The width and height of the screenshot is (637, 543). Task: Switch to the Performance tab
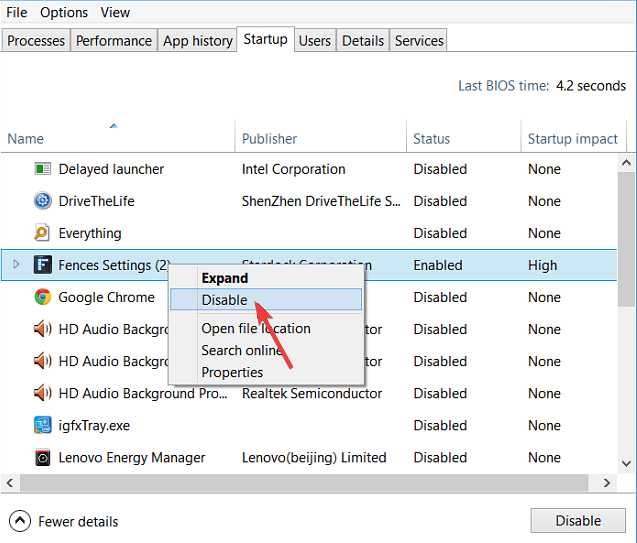tap(114, 41)
